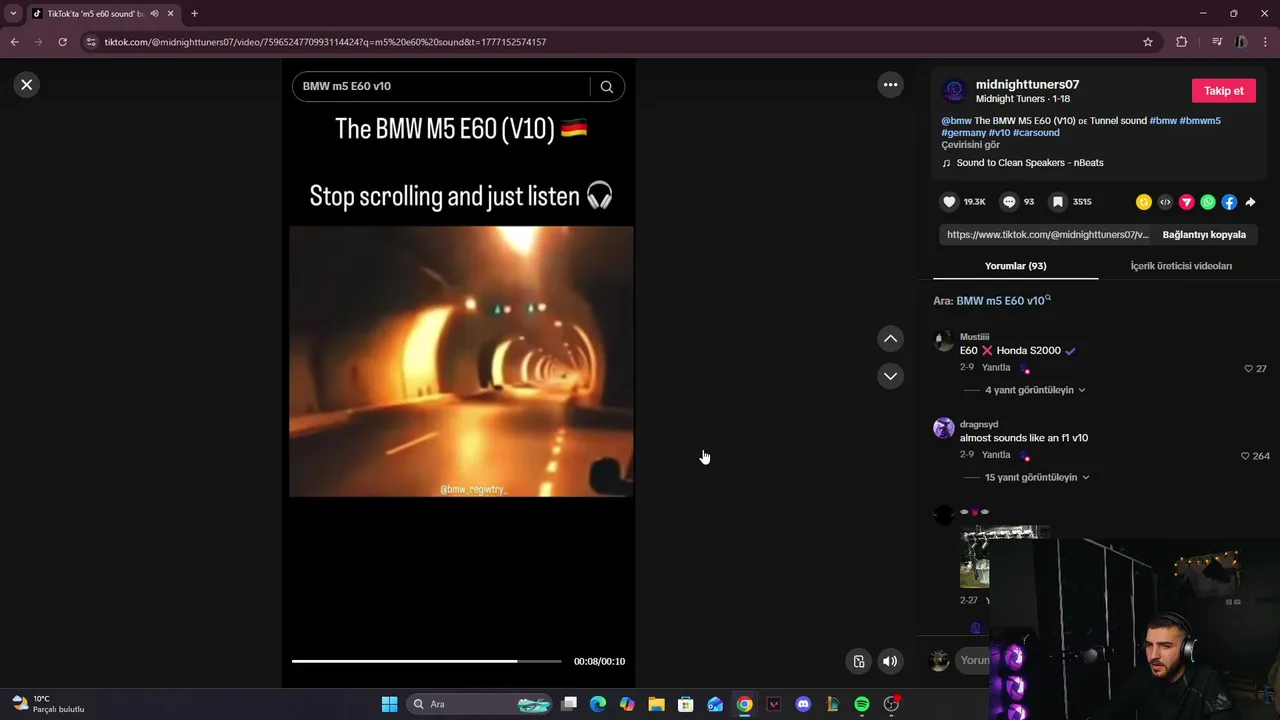Expand 4 replies under Mustiiii's comment

(x=1035, y=390)
